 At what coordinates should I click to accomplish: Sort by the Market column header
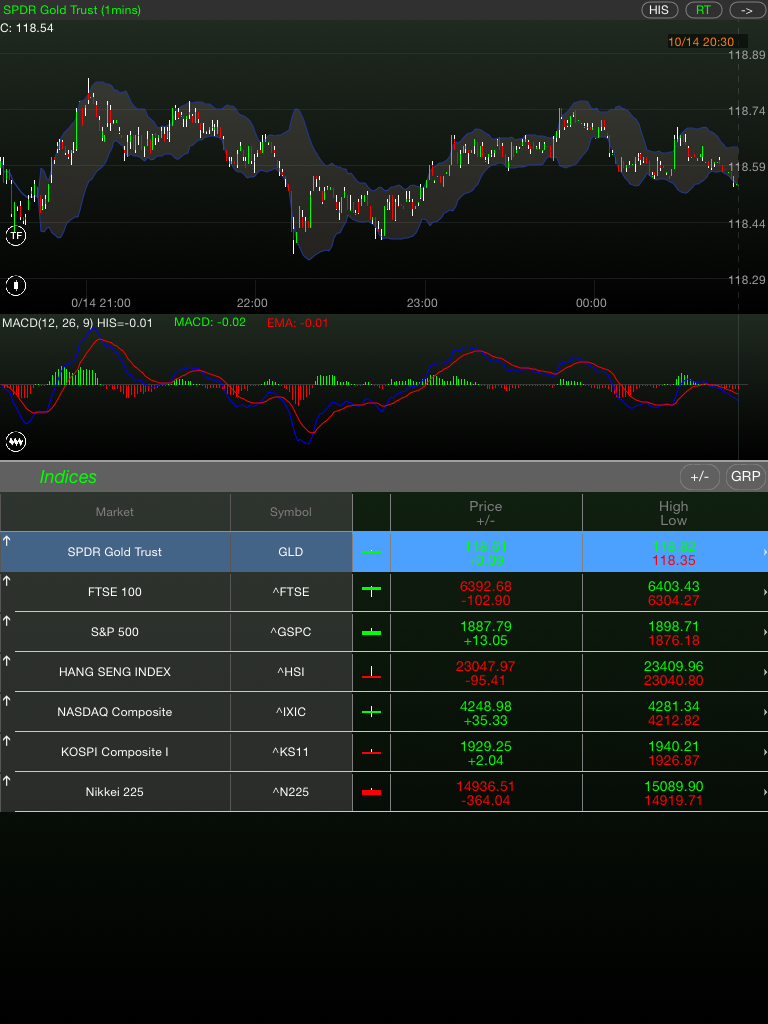(115, 512)
